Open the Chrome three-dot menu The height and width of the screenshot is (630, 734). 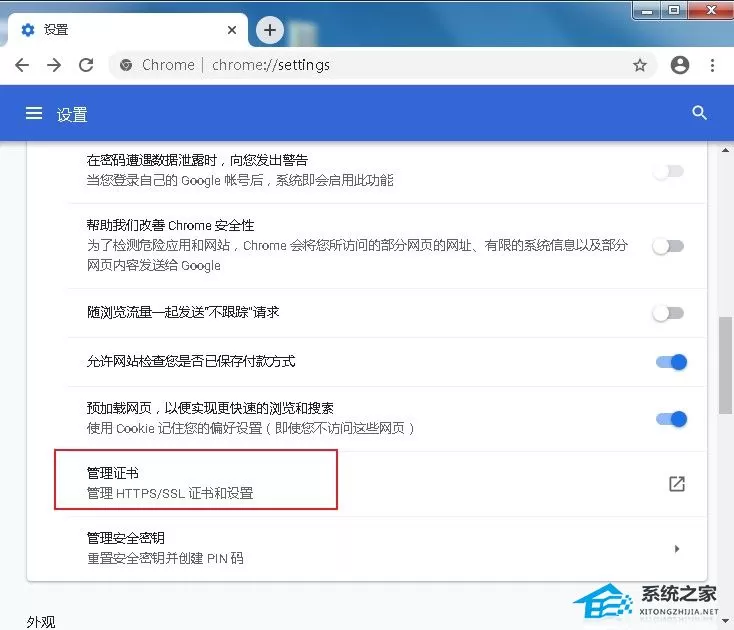pos(712,65)
